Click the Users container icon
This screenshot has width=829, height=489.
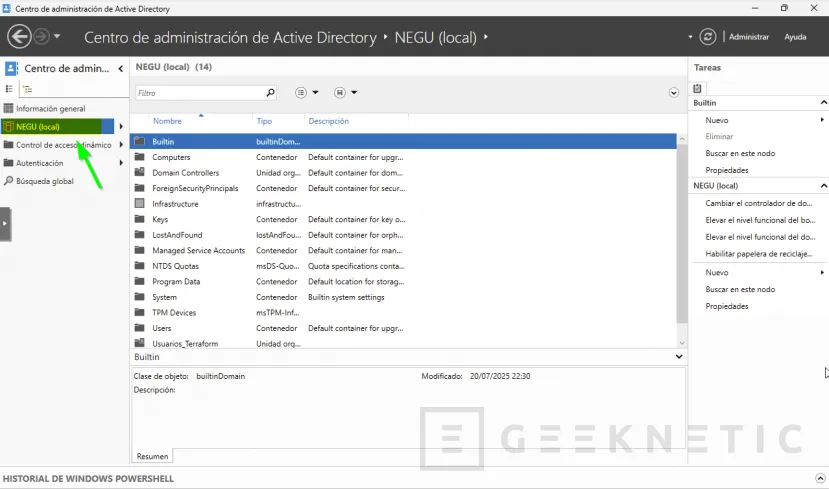click(x=140, y=328)
